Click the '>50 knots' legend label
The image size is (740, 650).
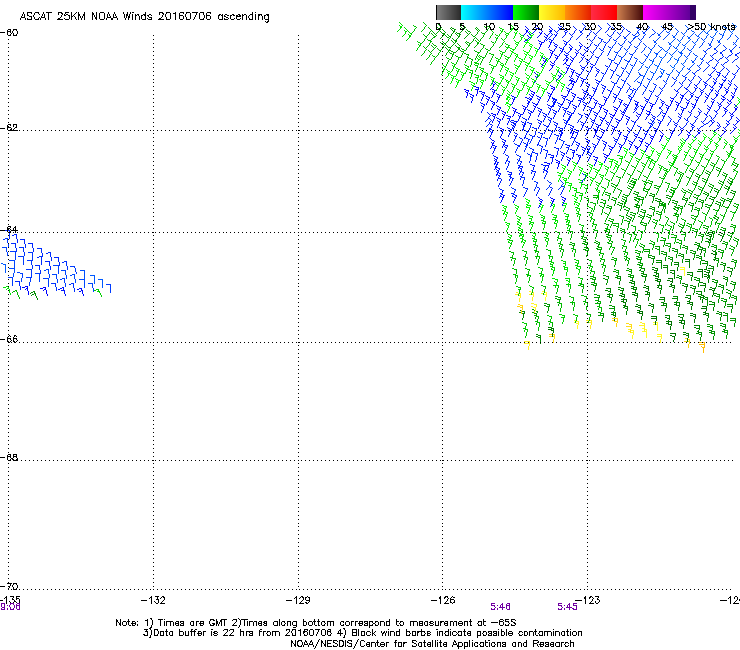click(x=711, y=27)
